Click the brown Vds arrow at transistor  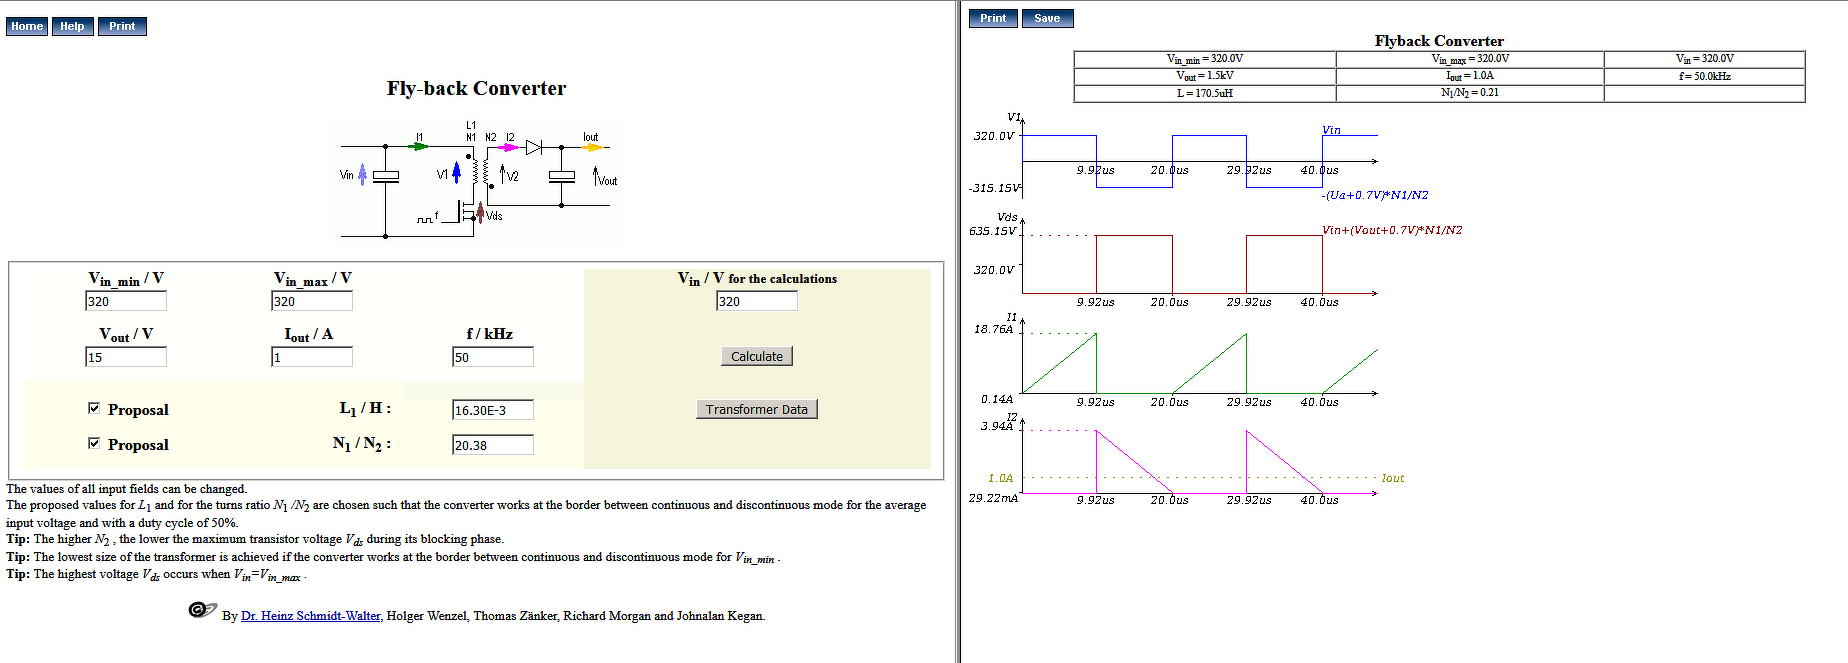point(480,213)
